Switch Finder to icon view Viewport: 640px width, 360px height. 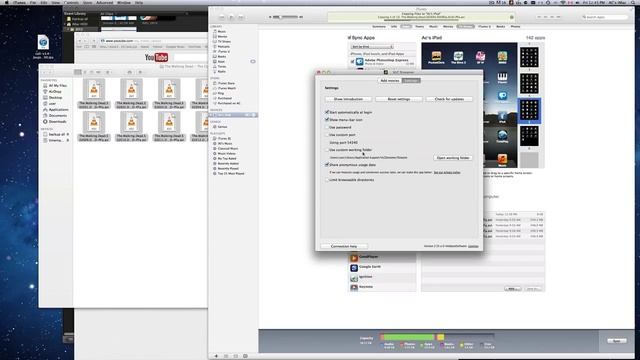coord(78,72)
